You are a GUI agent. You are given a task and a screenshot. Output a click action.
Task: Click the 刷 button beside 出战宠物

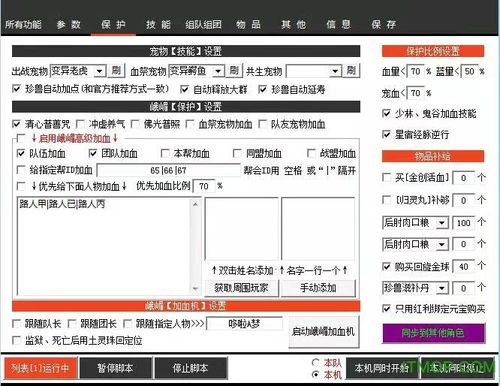(x=116, y=71)
